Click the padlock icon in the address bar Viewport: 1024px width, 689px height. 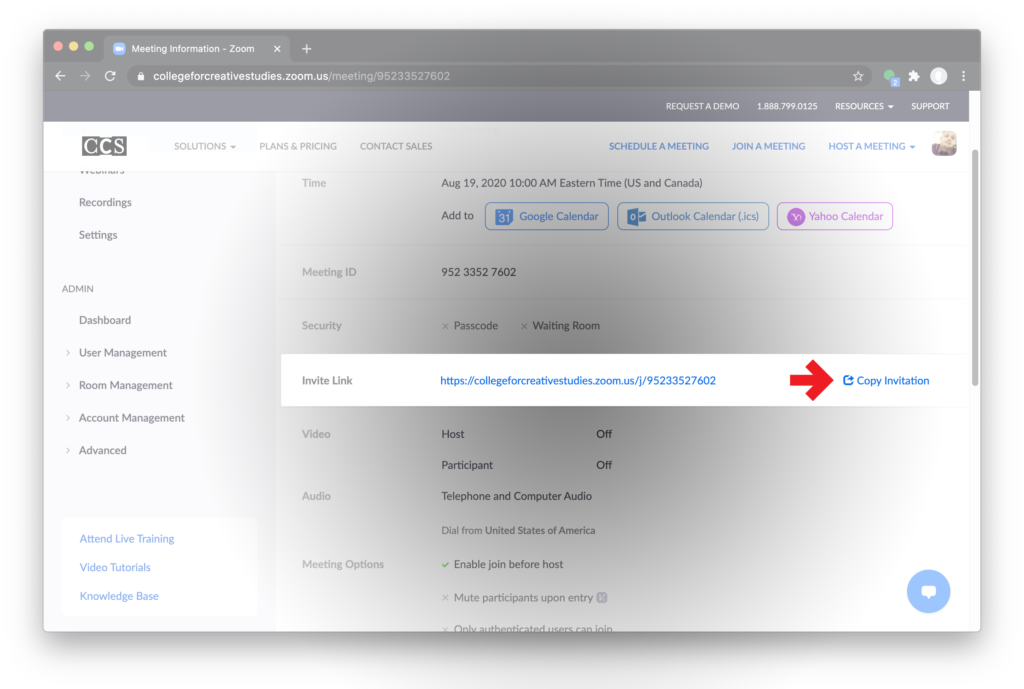pyautogui.click(x=142, y=75)
